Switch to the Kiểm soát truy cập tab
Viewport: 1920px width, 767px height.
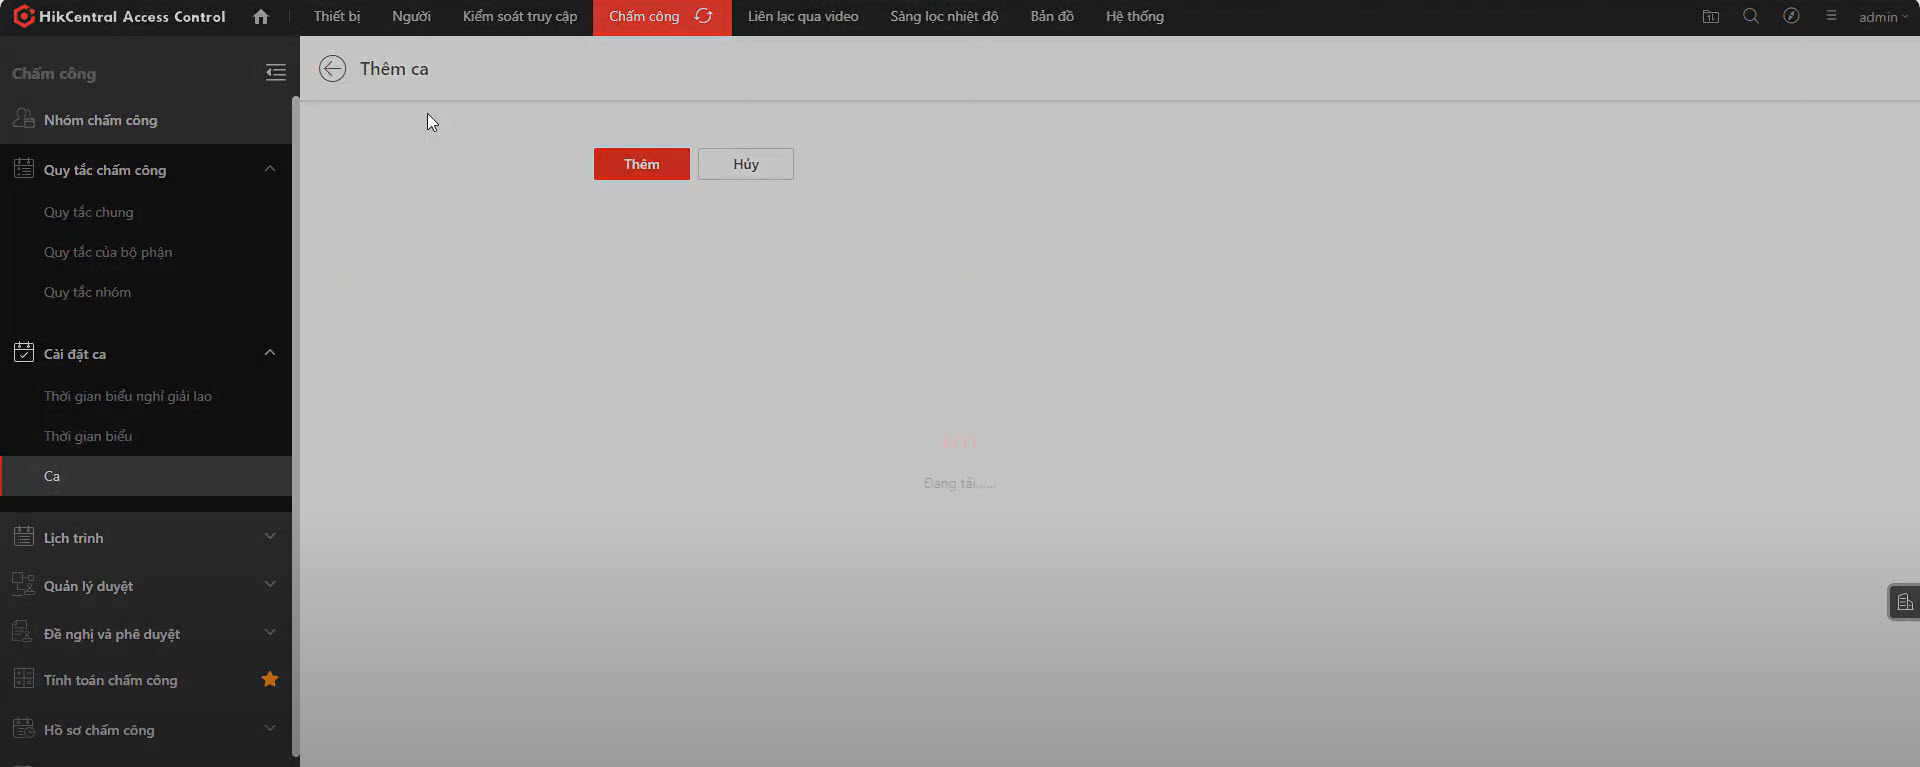point(519,17)
